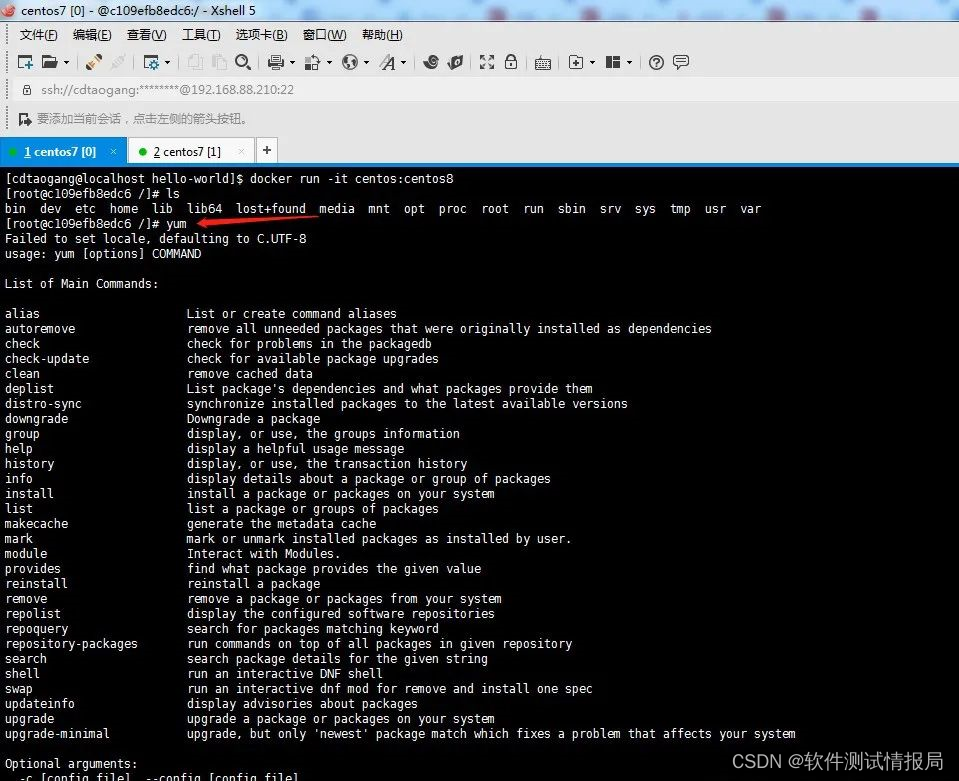Launch Xftp with the swirl icon
The width and height of the screenshot is (959, 781).
[431, 62]
